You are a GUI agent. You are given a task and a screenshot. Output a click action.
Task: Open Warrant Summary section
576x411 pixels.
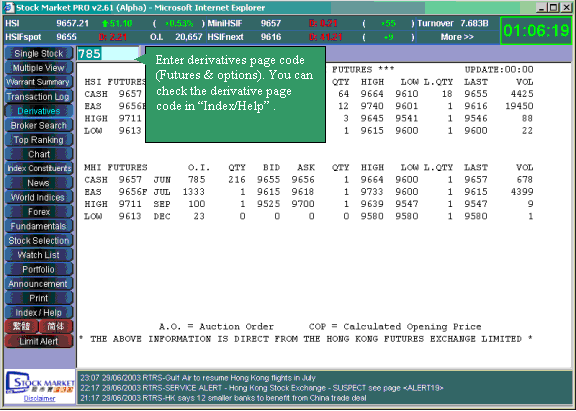pyautogui.click(x=39, y=82)
